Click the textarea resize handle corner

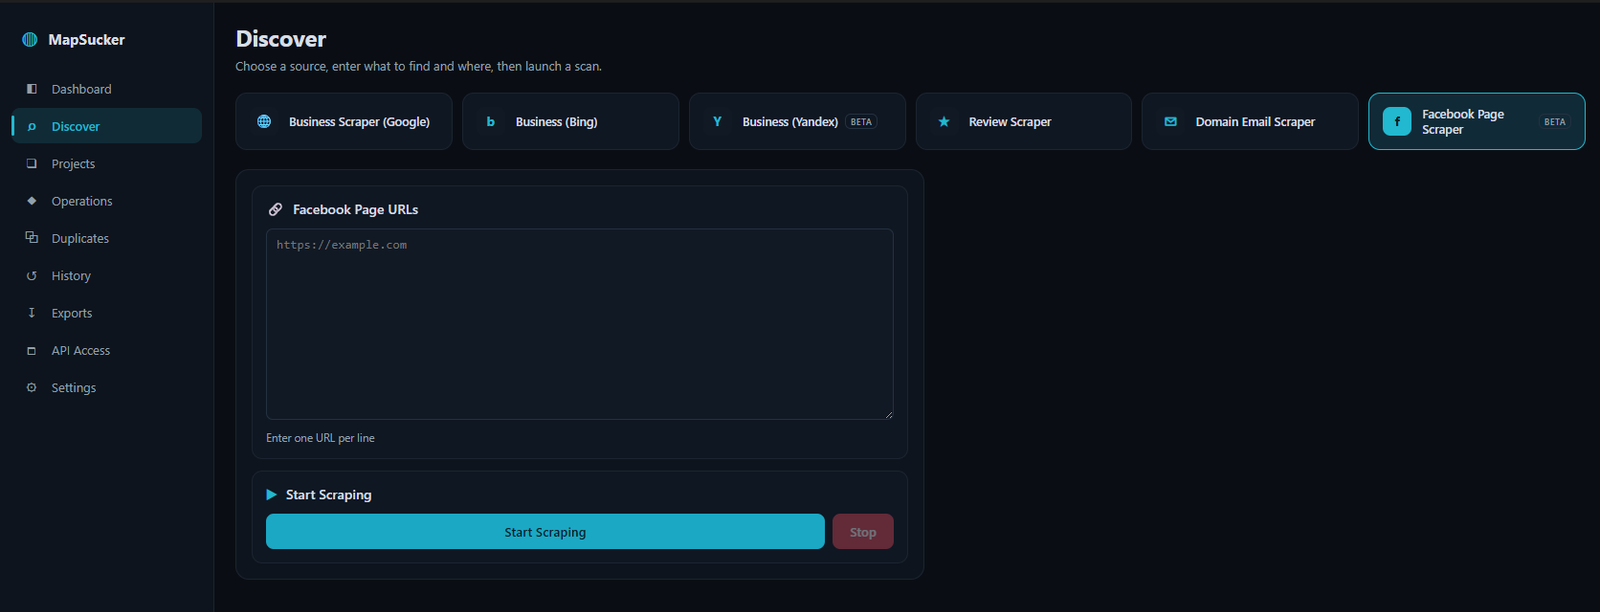pos(888,414)
